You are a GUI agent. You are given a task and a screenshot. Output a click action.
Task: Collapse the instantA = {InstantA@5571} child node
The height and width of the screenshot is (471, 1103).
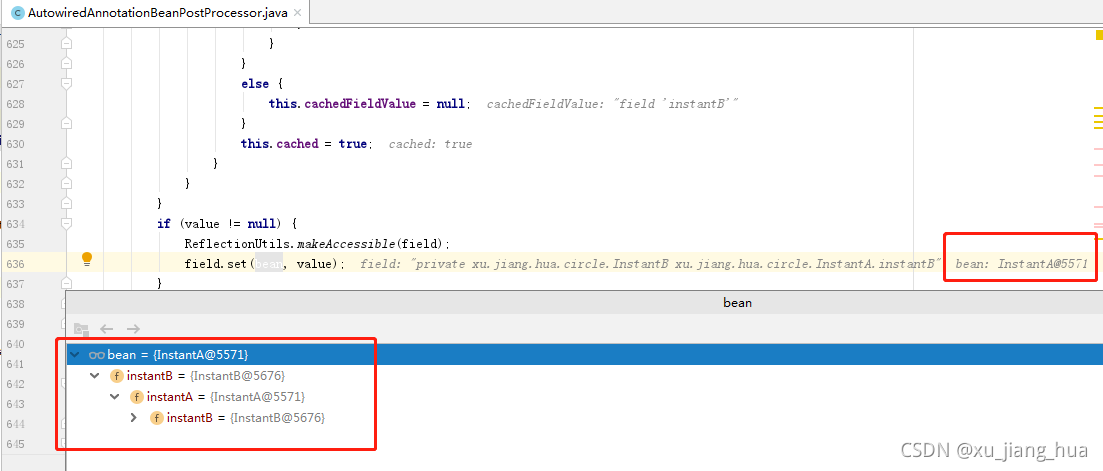(x=115, y=397)
